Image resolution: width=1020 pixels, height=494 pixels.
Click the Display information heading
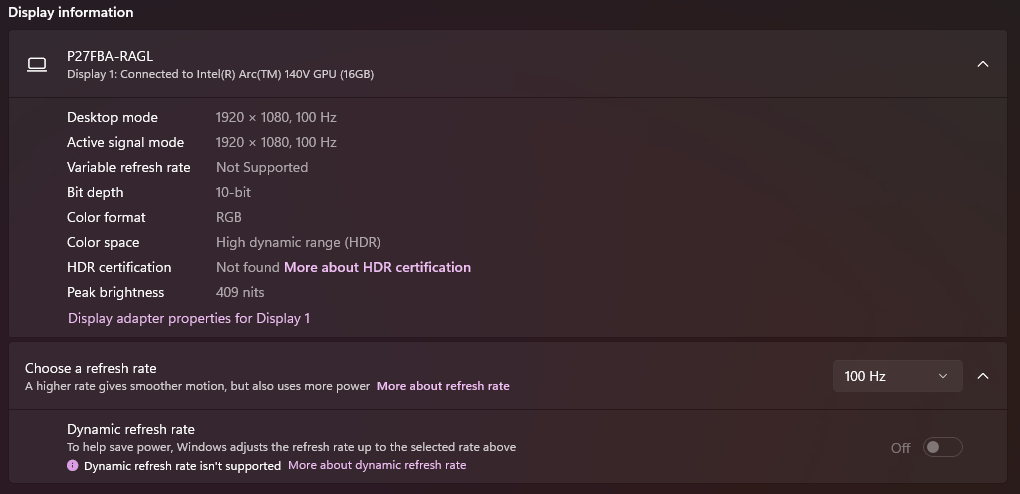[71, 12]
